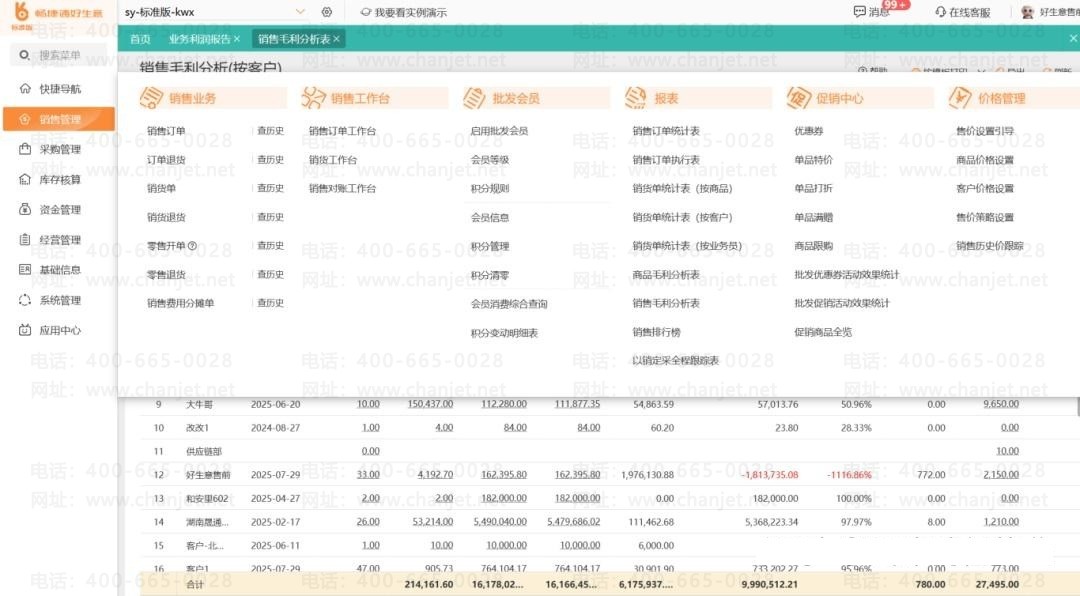Open the 消息 messages icon
The height and width of the screenshot is (596, 1080).
pyautogui.click(x=859, y=12)
